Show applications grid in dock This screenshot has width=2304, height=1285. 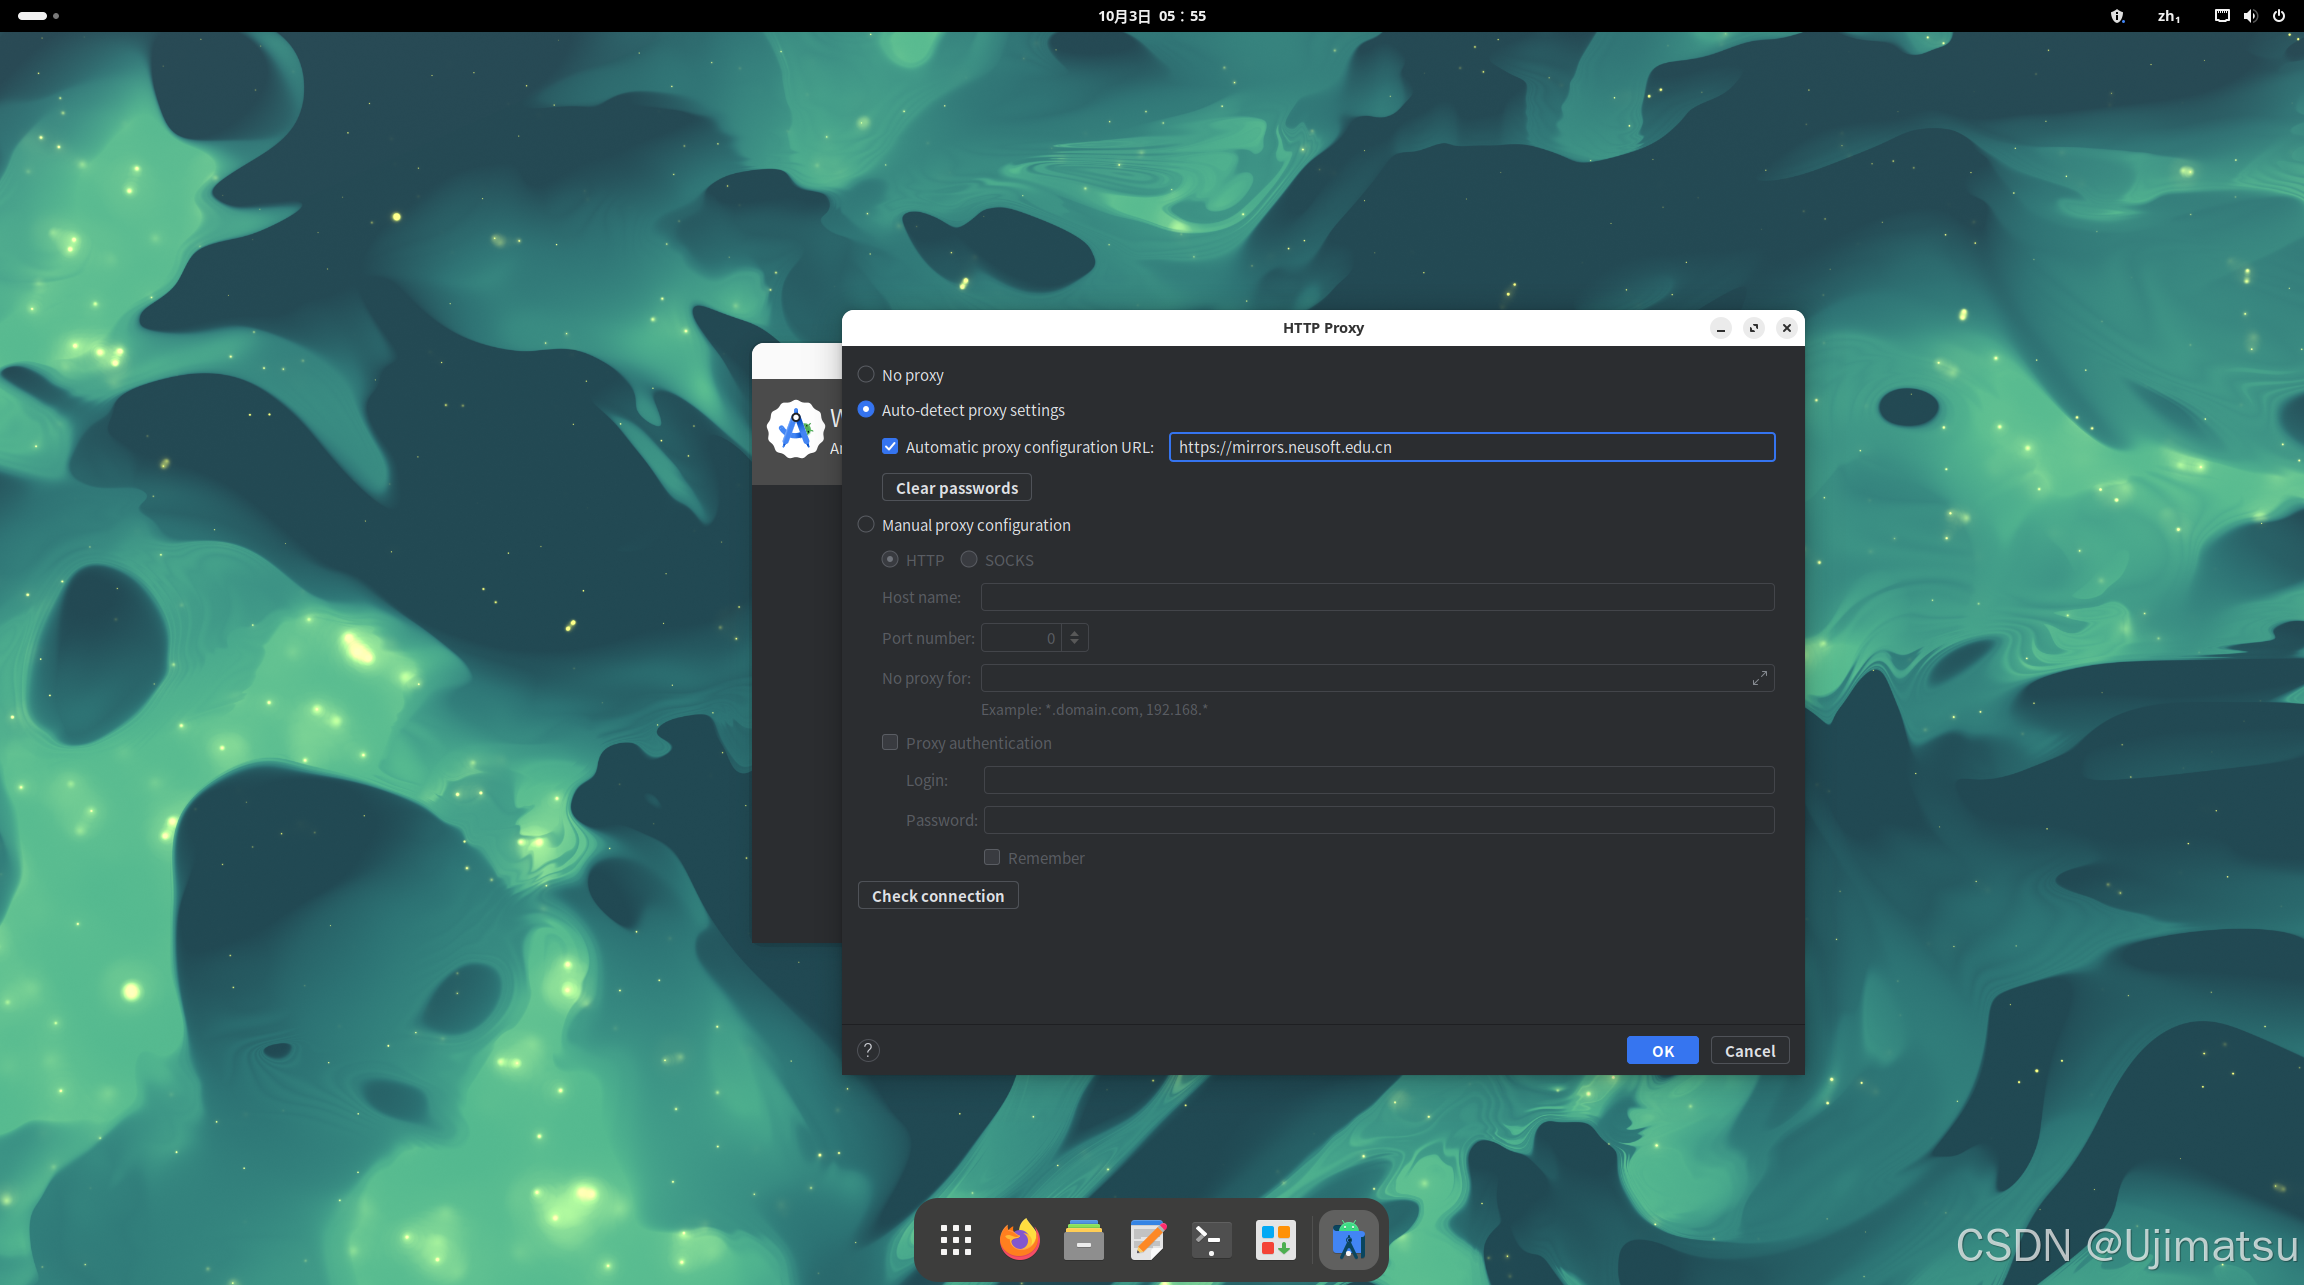pyautogui.click(x=955, y=1240)
